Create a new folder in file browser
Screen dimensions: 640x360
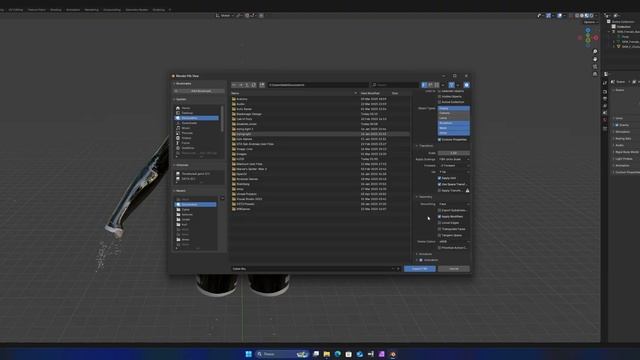tap(262, 85)
